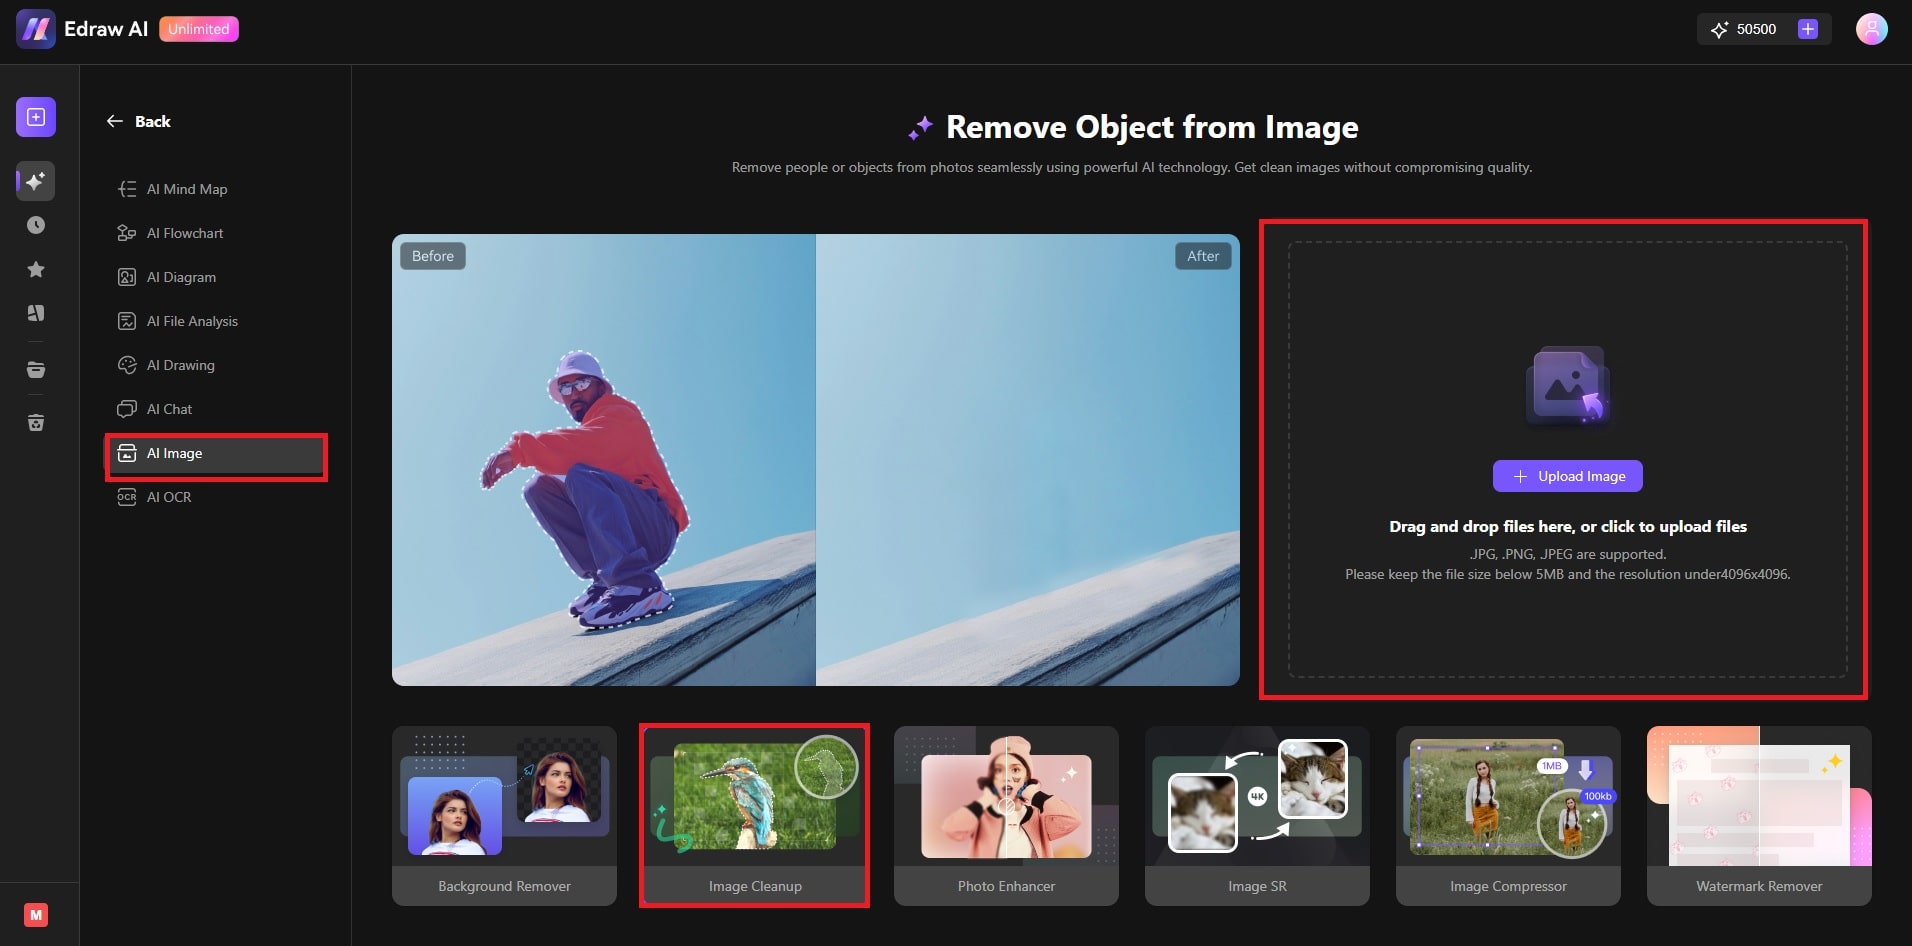Open the Image SR tool card
Image resolution: width=1912 pixels, height=946 pixels.
click(1257, 816)
